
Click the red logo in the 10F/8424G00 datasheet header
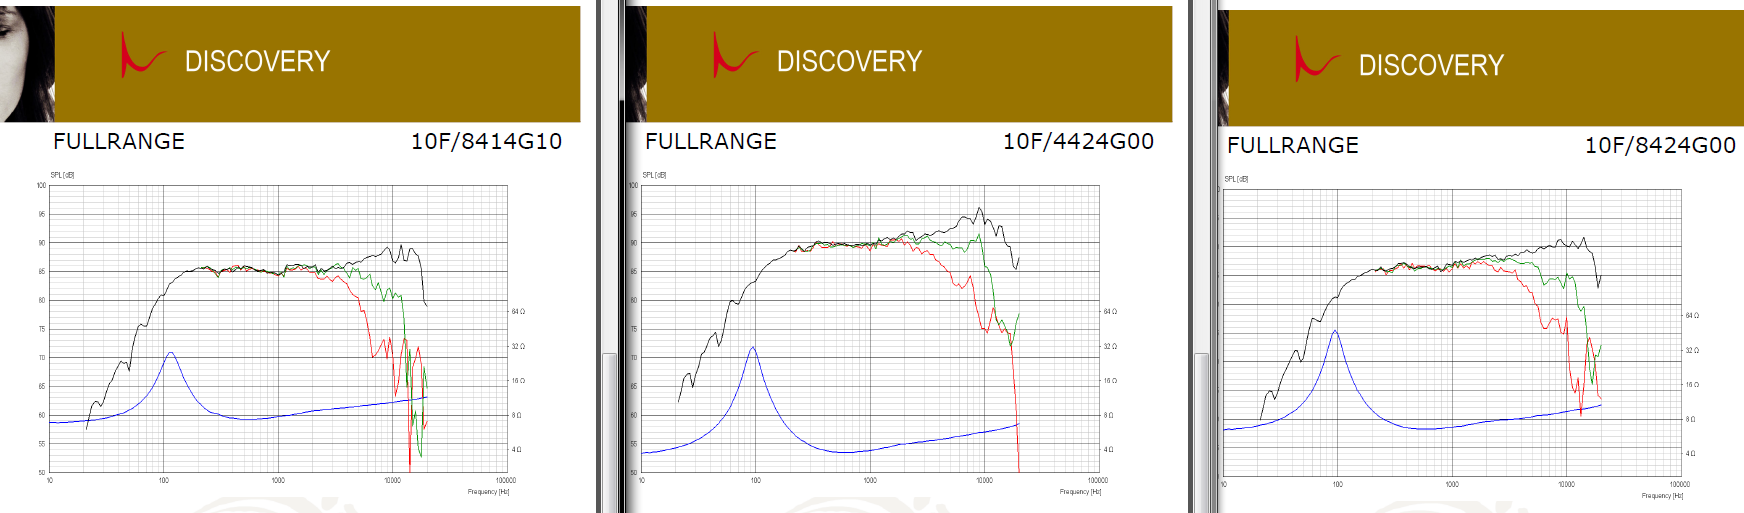(1316, 59)
